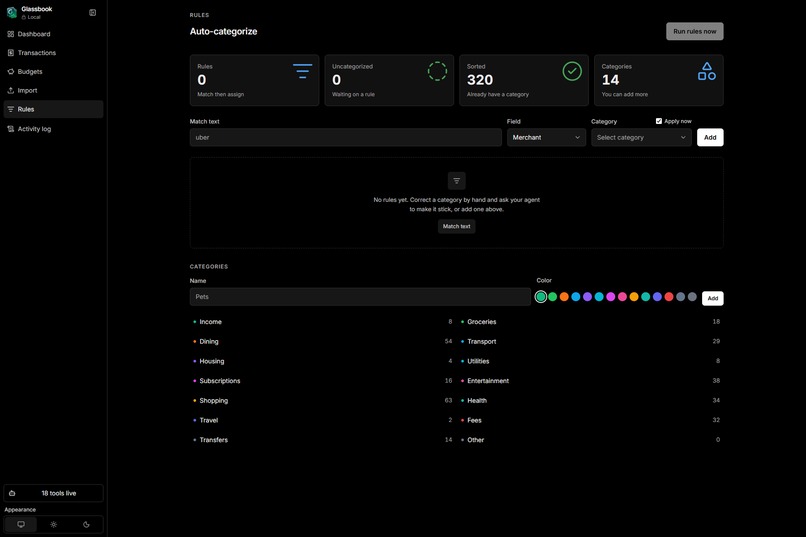Click the Subscriptions category row
This screenshot has width=806, height=537.
tap(322, 381)
